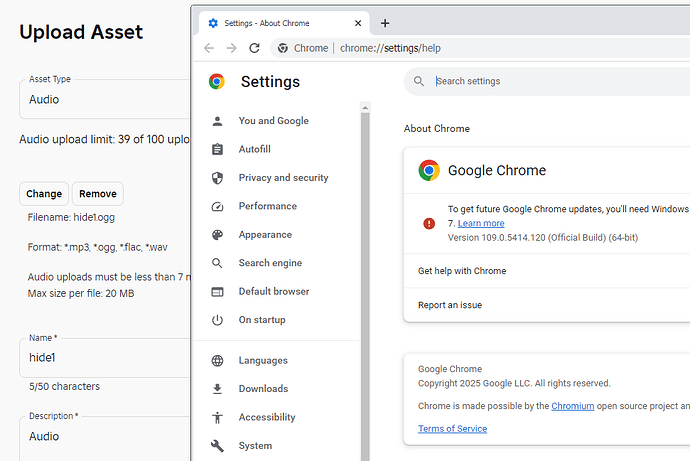Click the power icon for On startup
Viewport: 690px width, 461px height.
(x=217, y=320)
